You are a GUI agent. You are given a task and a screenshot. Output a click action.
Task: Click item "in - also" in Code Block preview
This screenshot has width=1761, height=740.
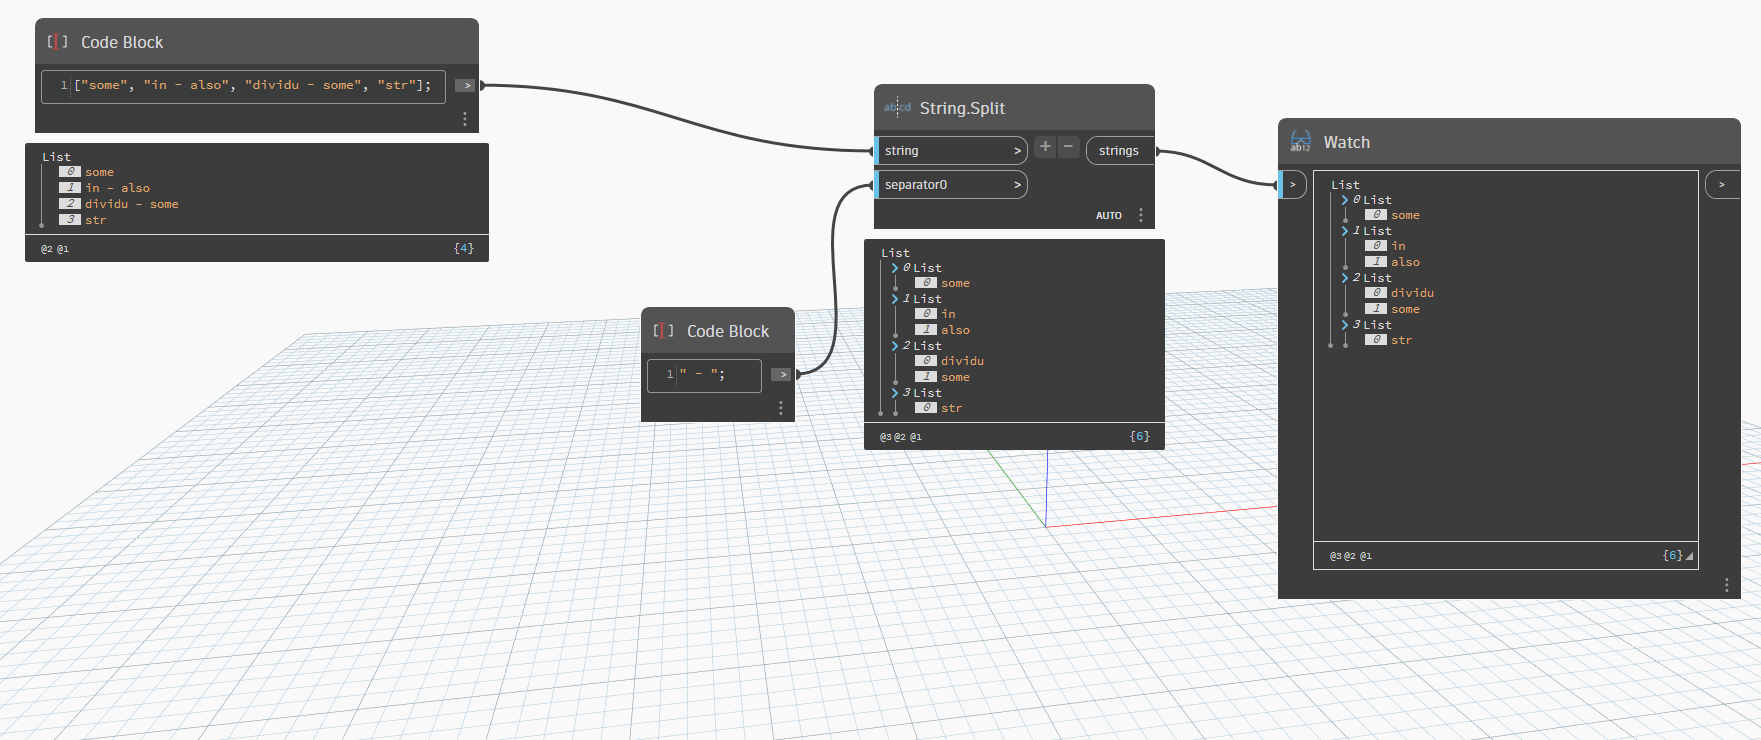pyautogui.click(x=117, y=188)
